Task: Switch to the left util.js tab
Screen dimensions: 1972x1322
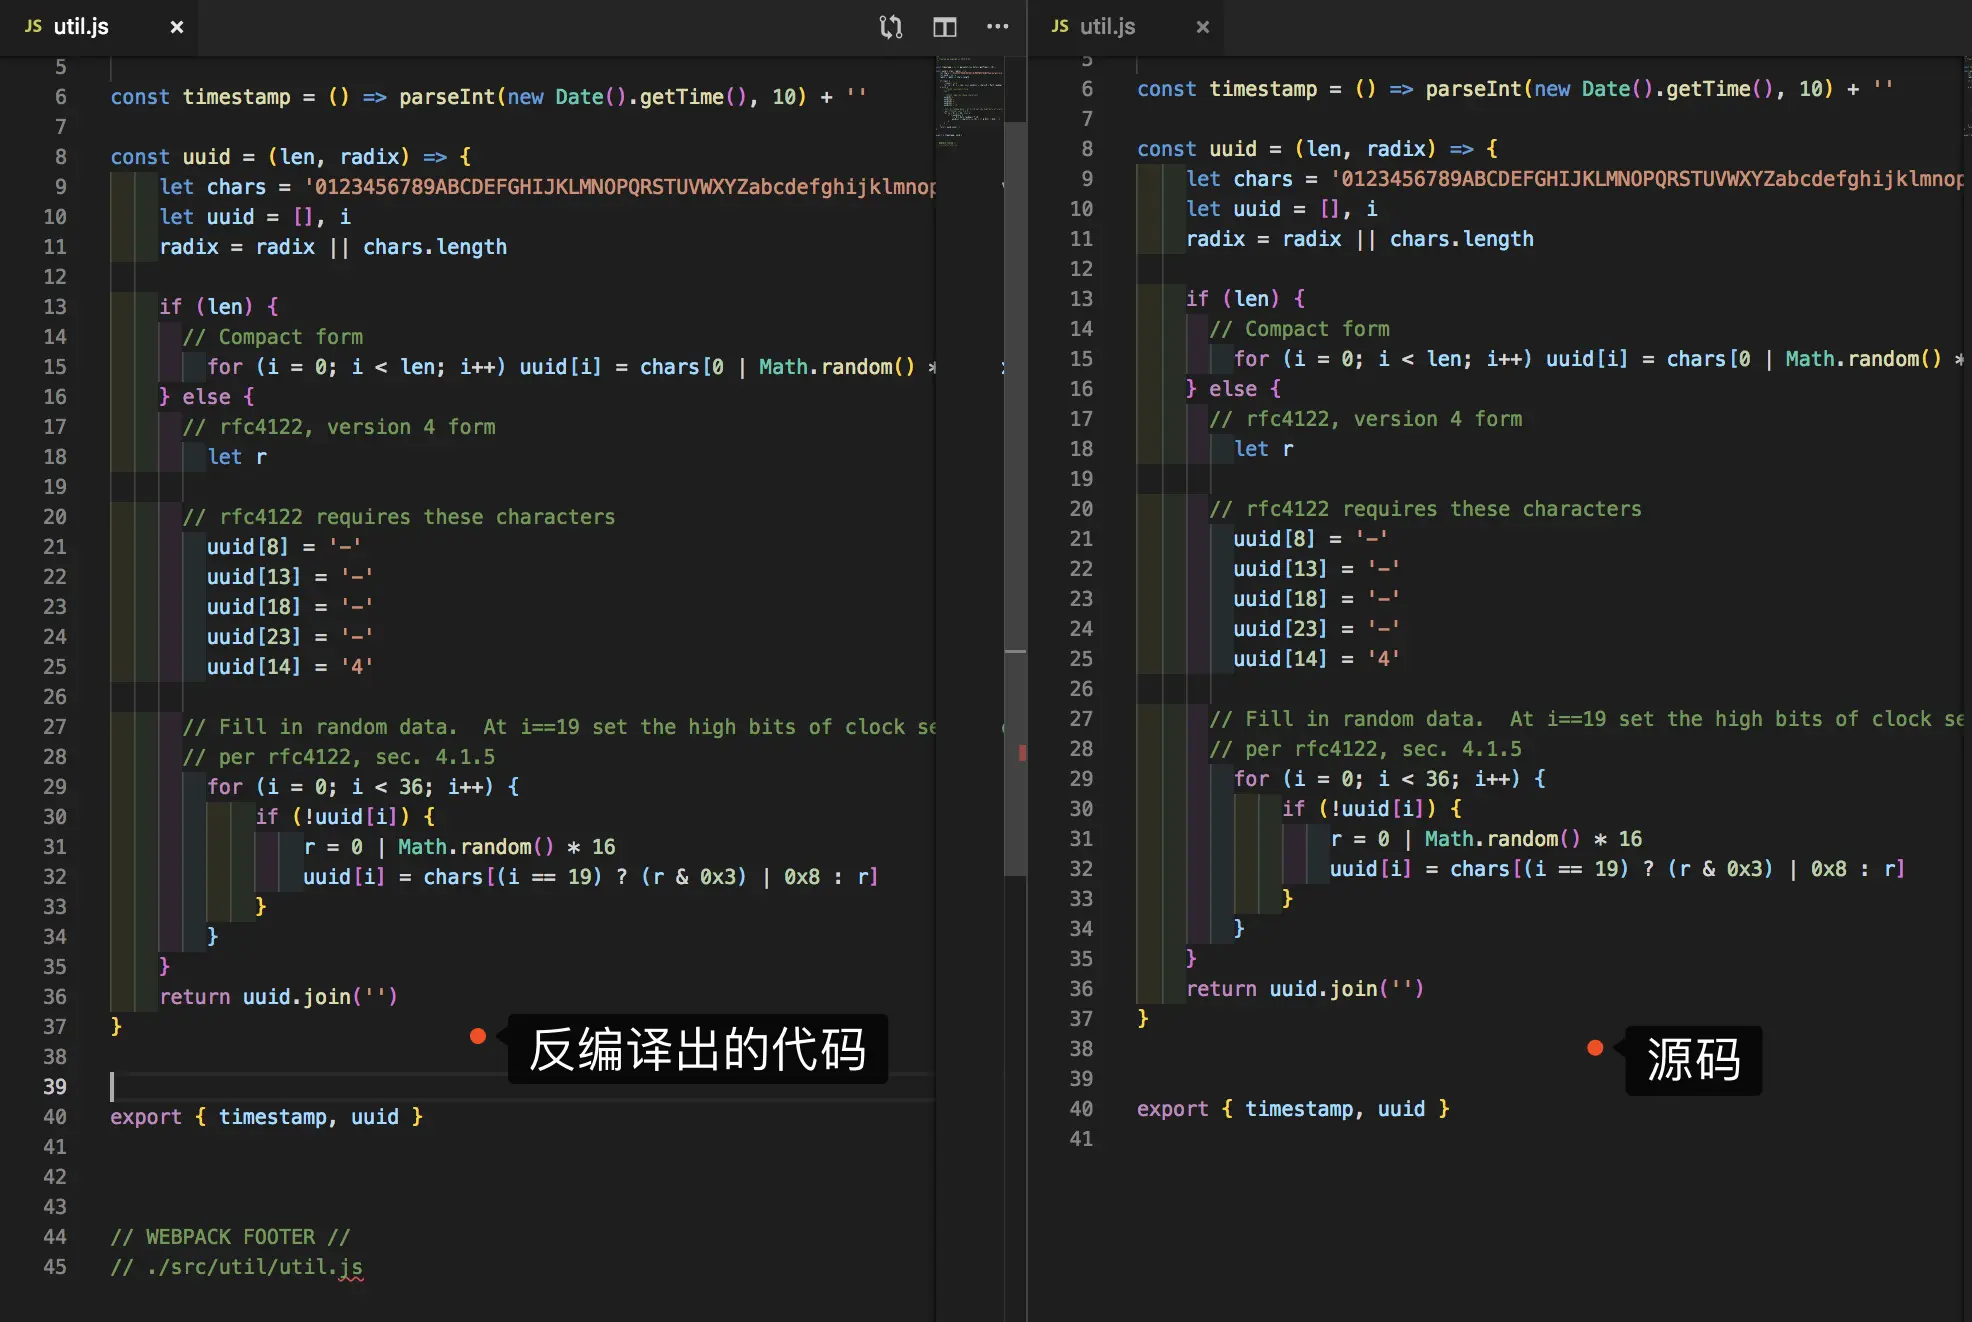Action: point(82,27)
